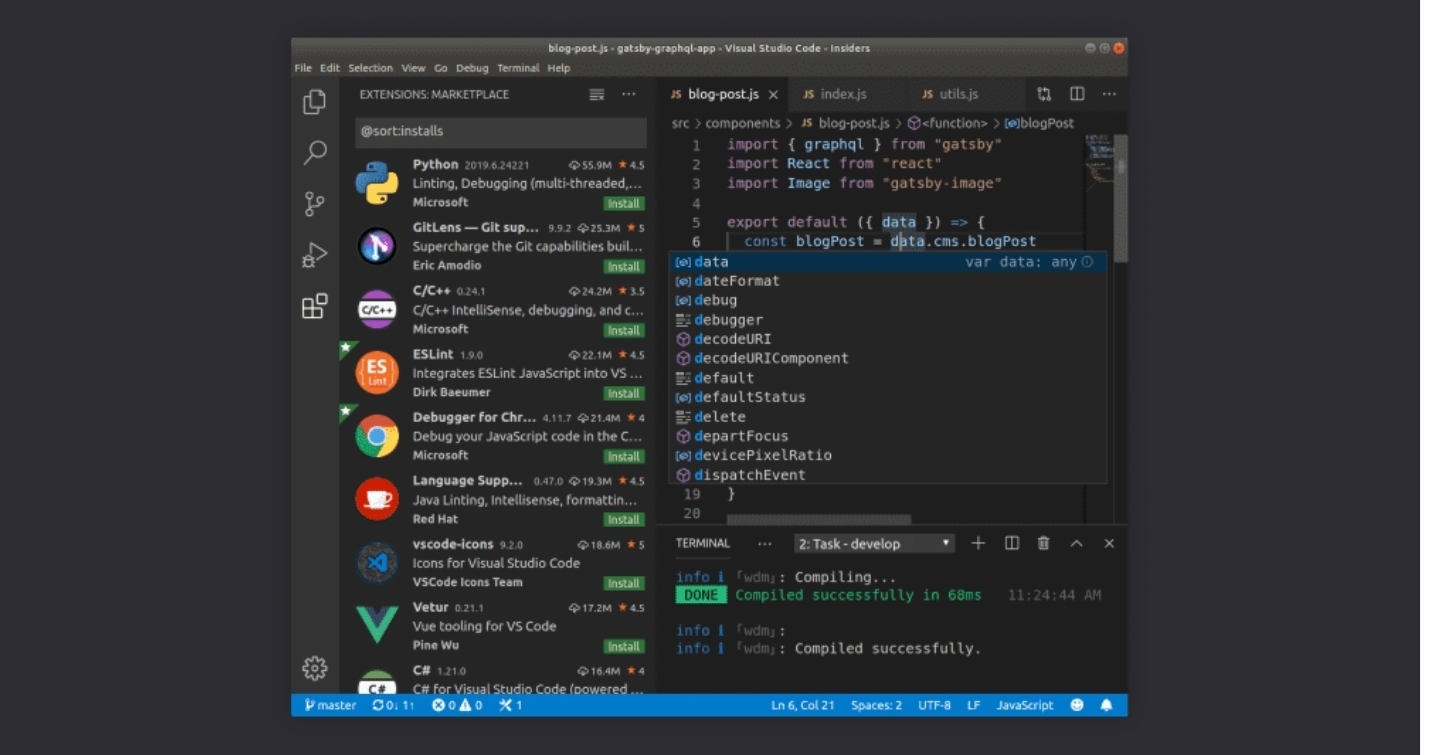Image resolution: width=1440 pixels, height=755 pixels.
Task: Click the GitLens extension icon
Action: click(377, 246)
